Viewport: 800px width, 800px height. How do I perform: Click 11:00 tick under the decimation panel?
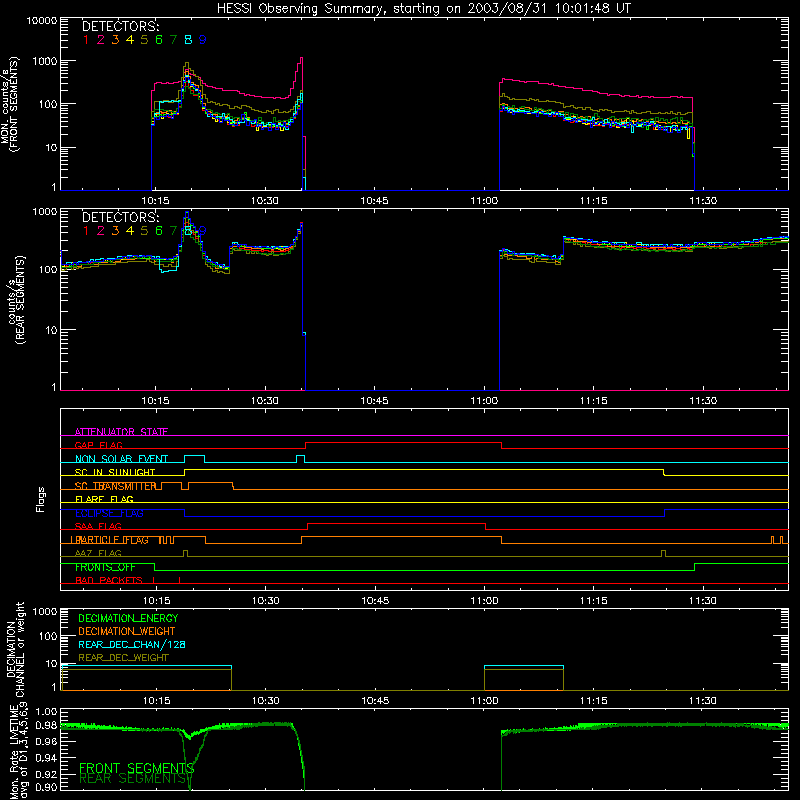coord(484,701)
